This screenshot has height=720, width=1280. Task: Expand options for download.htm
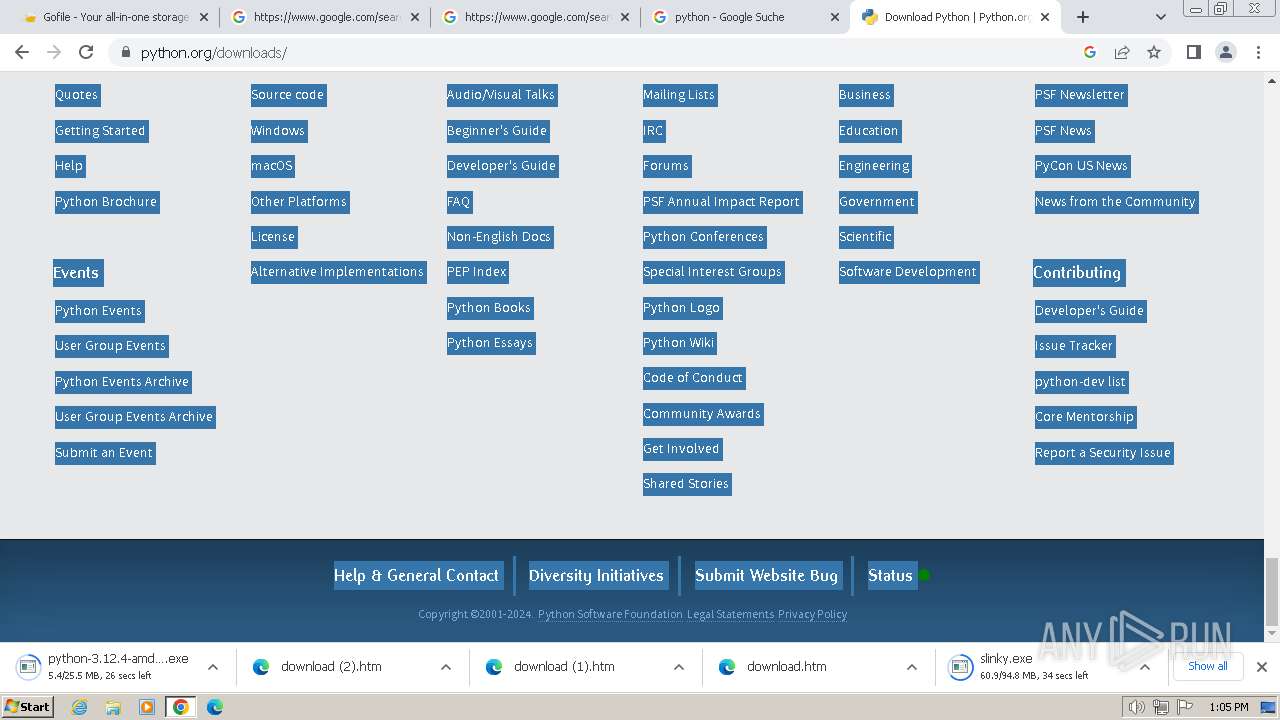pyautogui.click(x=912, y=666)
